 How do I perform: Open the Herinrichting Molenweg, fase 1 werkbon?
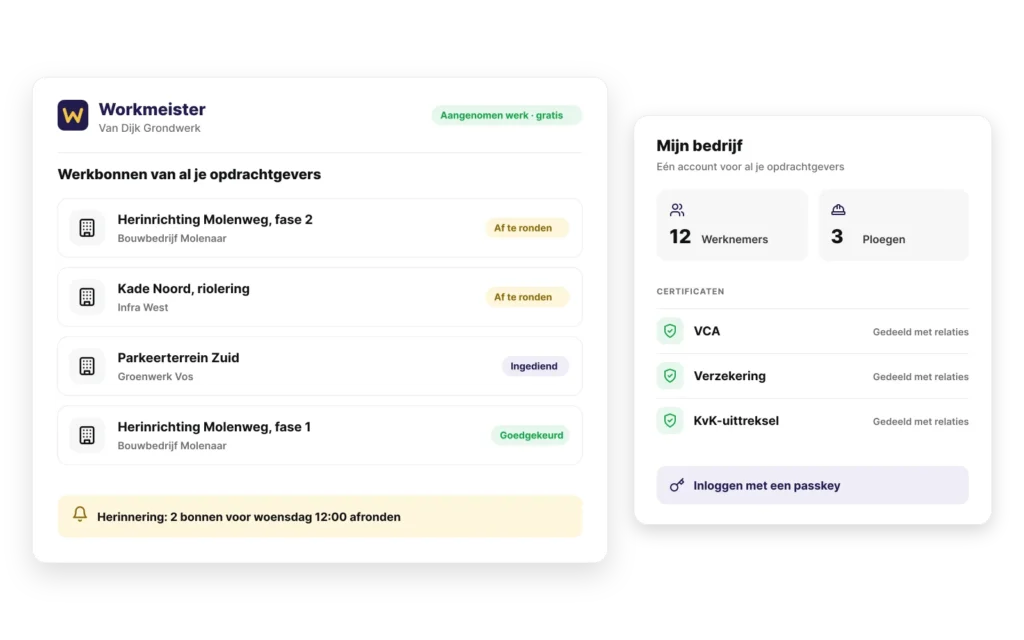(x=320, y=436)
